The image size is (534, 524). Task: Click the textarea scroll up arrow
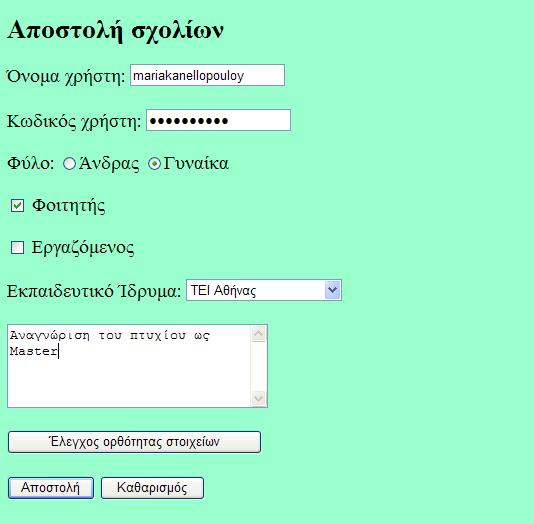[258, 333]
